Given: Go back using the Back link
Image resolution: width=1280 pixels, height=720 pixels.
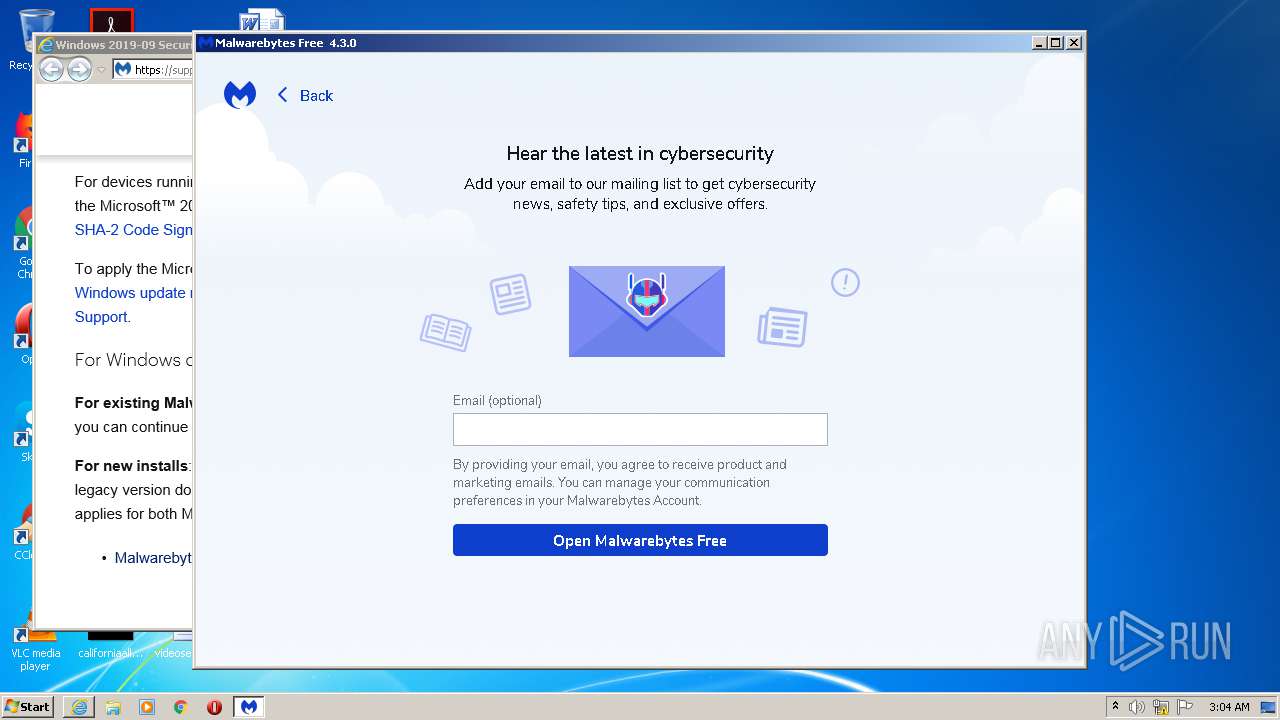Looking at the screenshot, I should click(x=305, y=95).
